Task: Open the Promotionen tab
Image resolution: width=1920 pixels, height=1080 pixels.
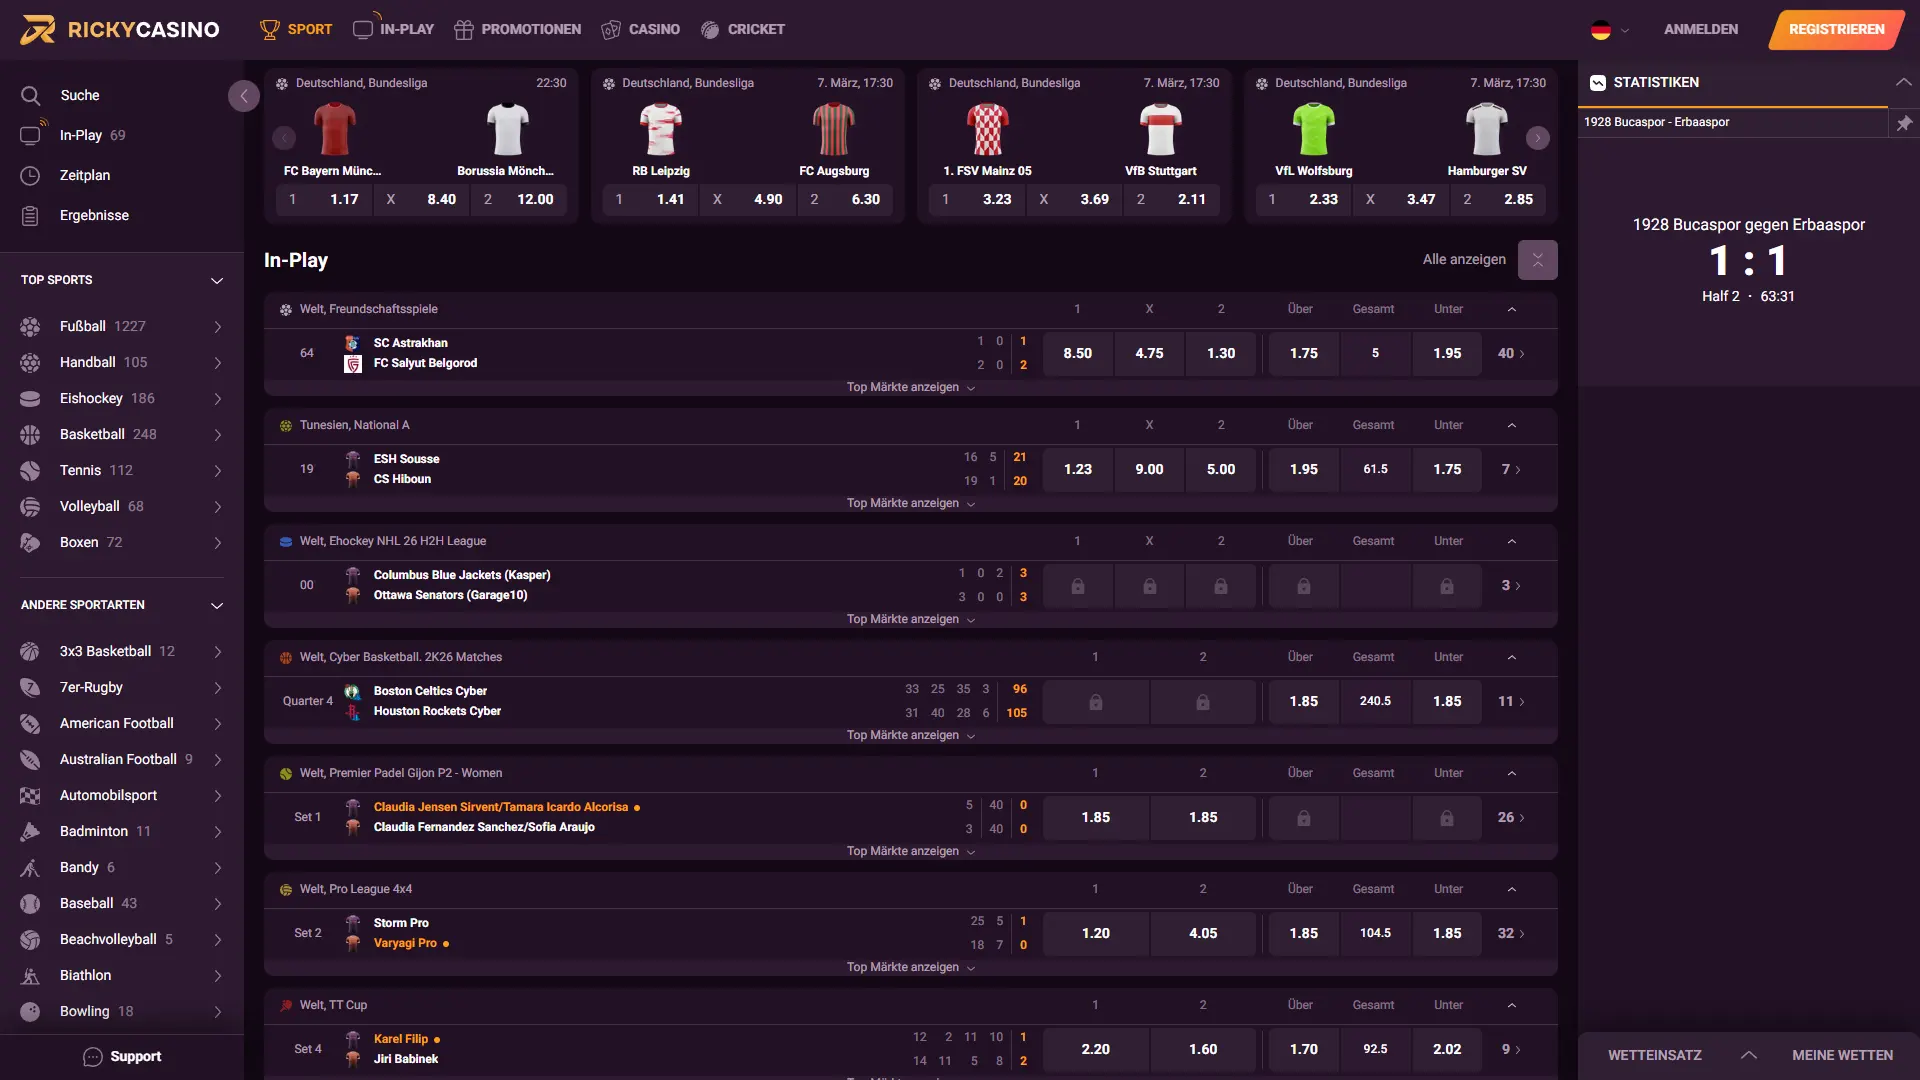Action: (517, 29)
